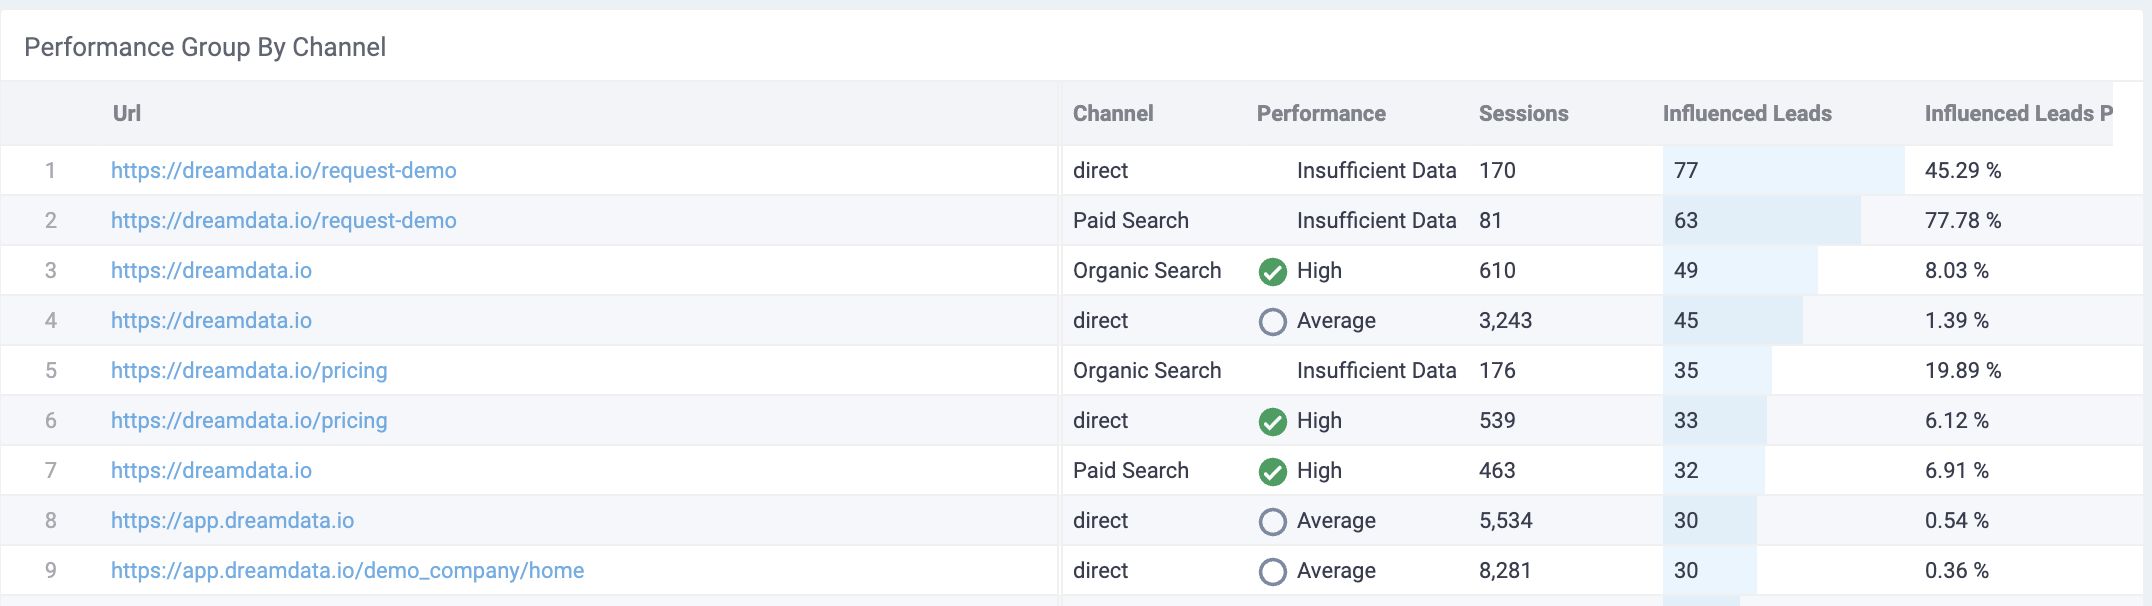Click the direct channel cell in row 1
The width and height of the screenshot is (2152, 606).
1100,170
